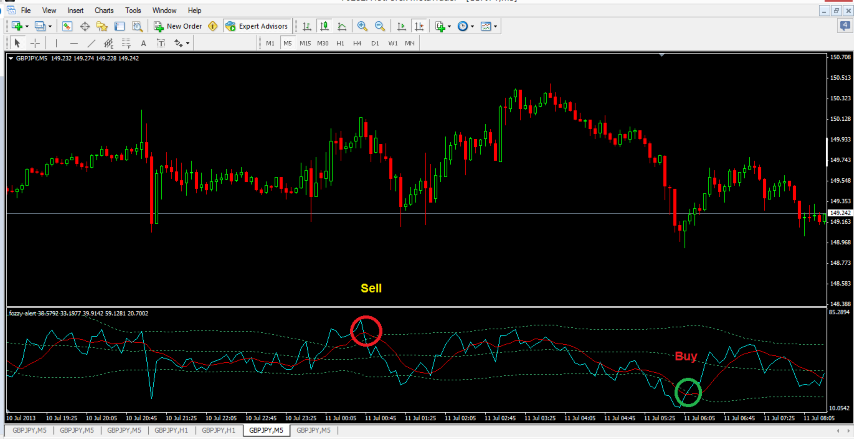Zoom out of the chart

380,26
